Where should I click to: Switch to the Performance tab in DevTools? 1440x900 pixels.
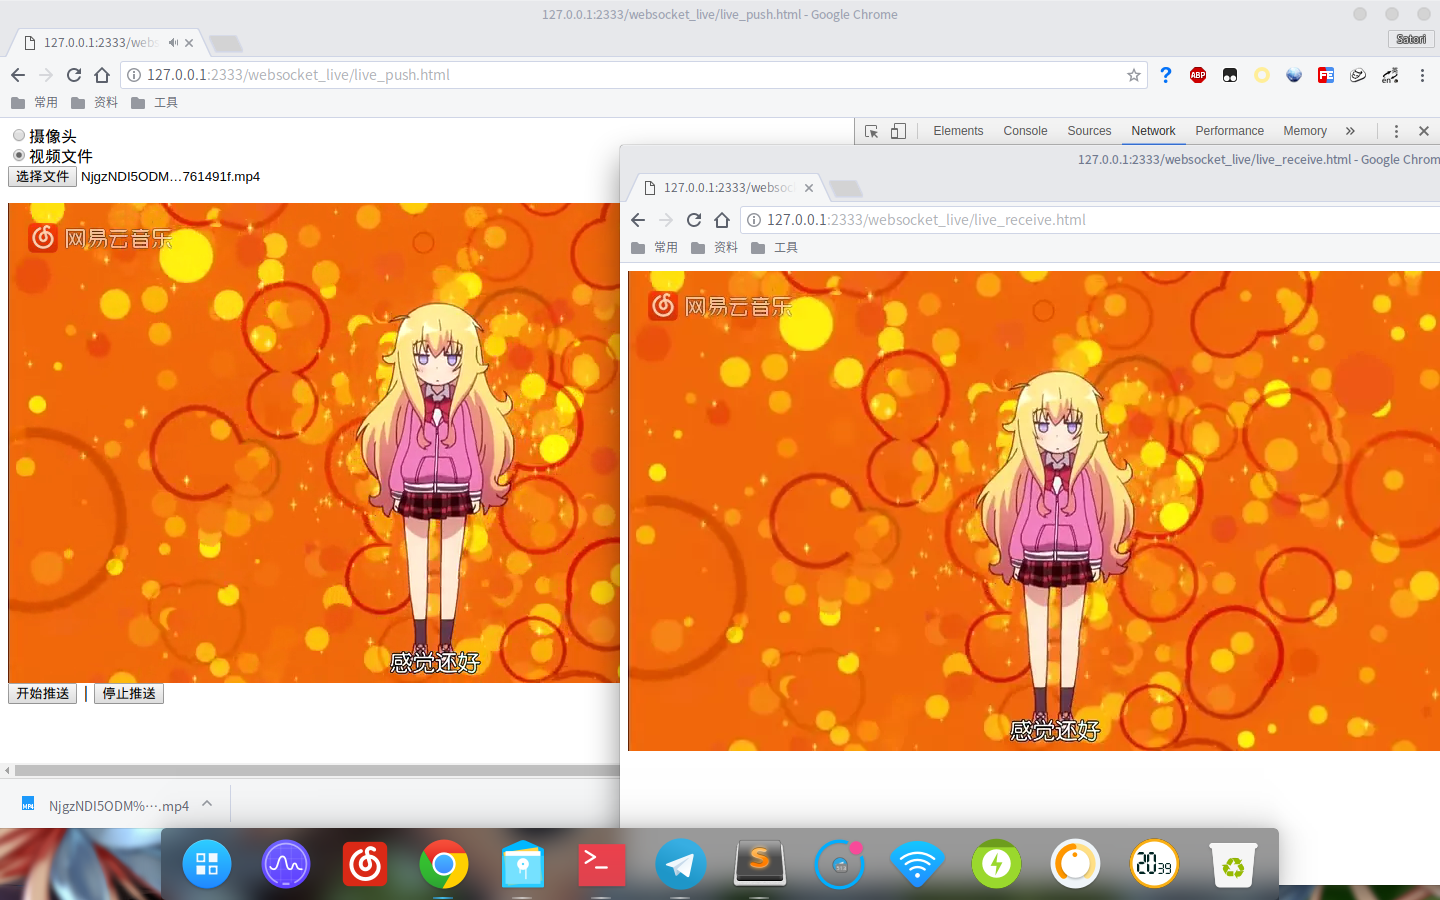coord(1229,131)
